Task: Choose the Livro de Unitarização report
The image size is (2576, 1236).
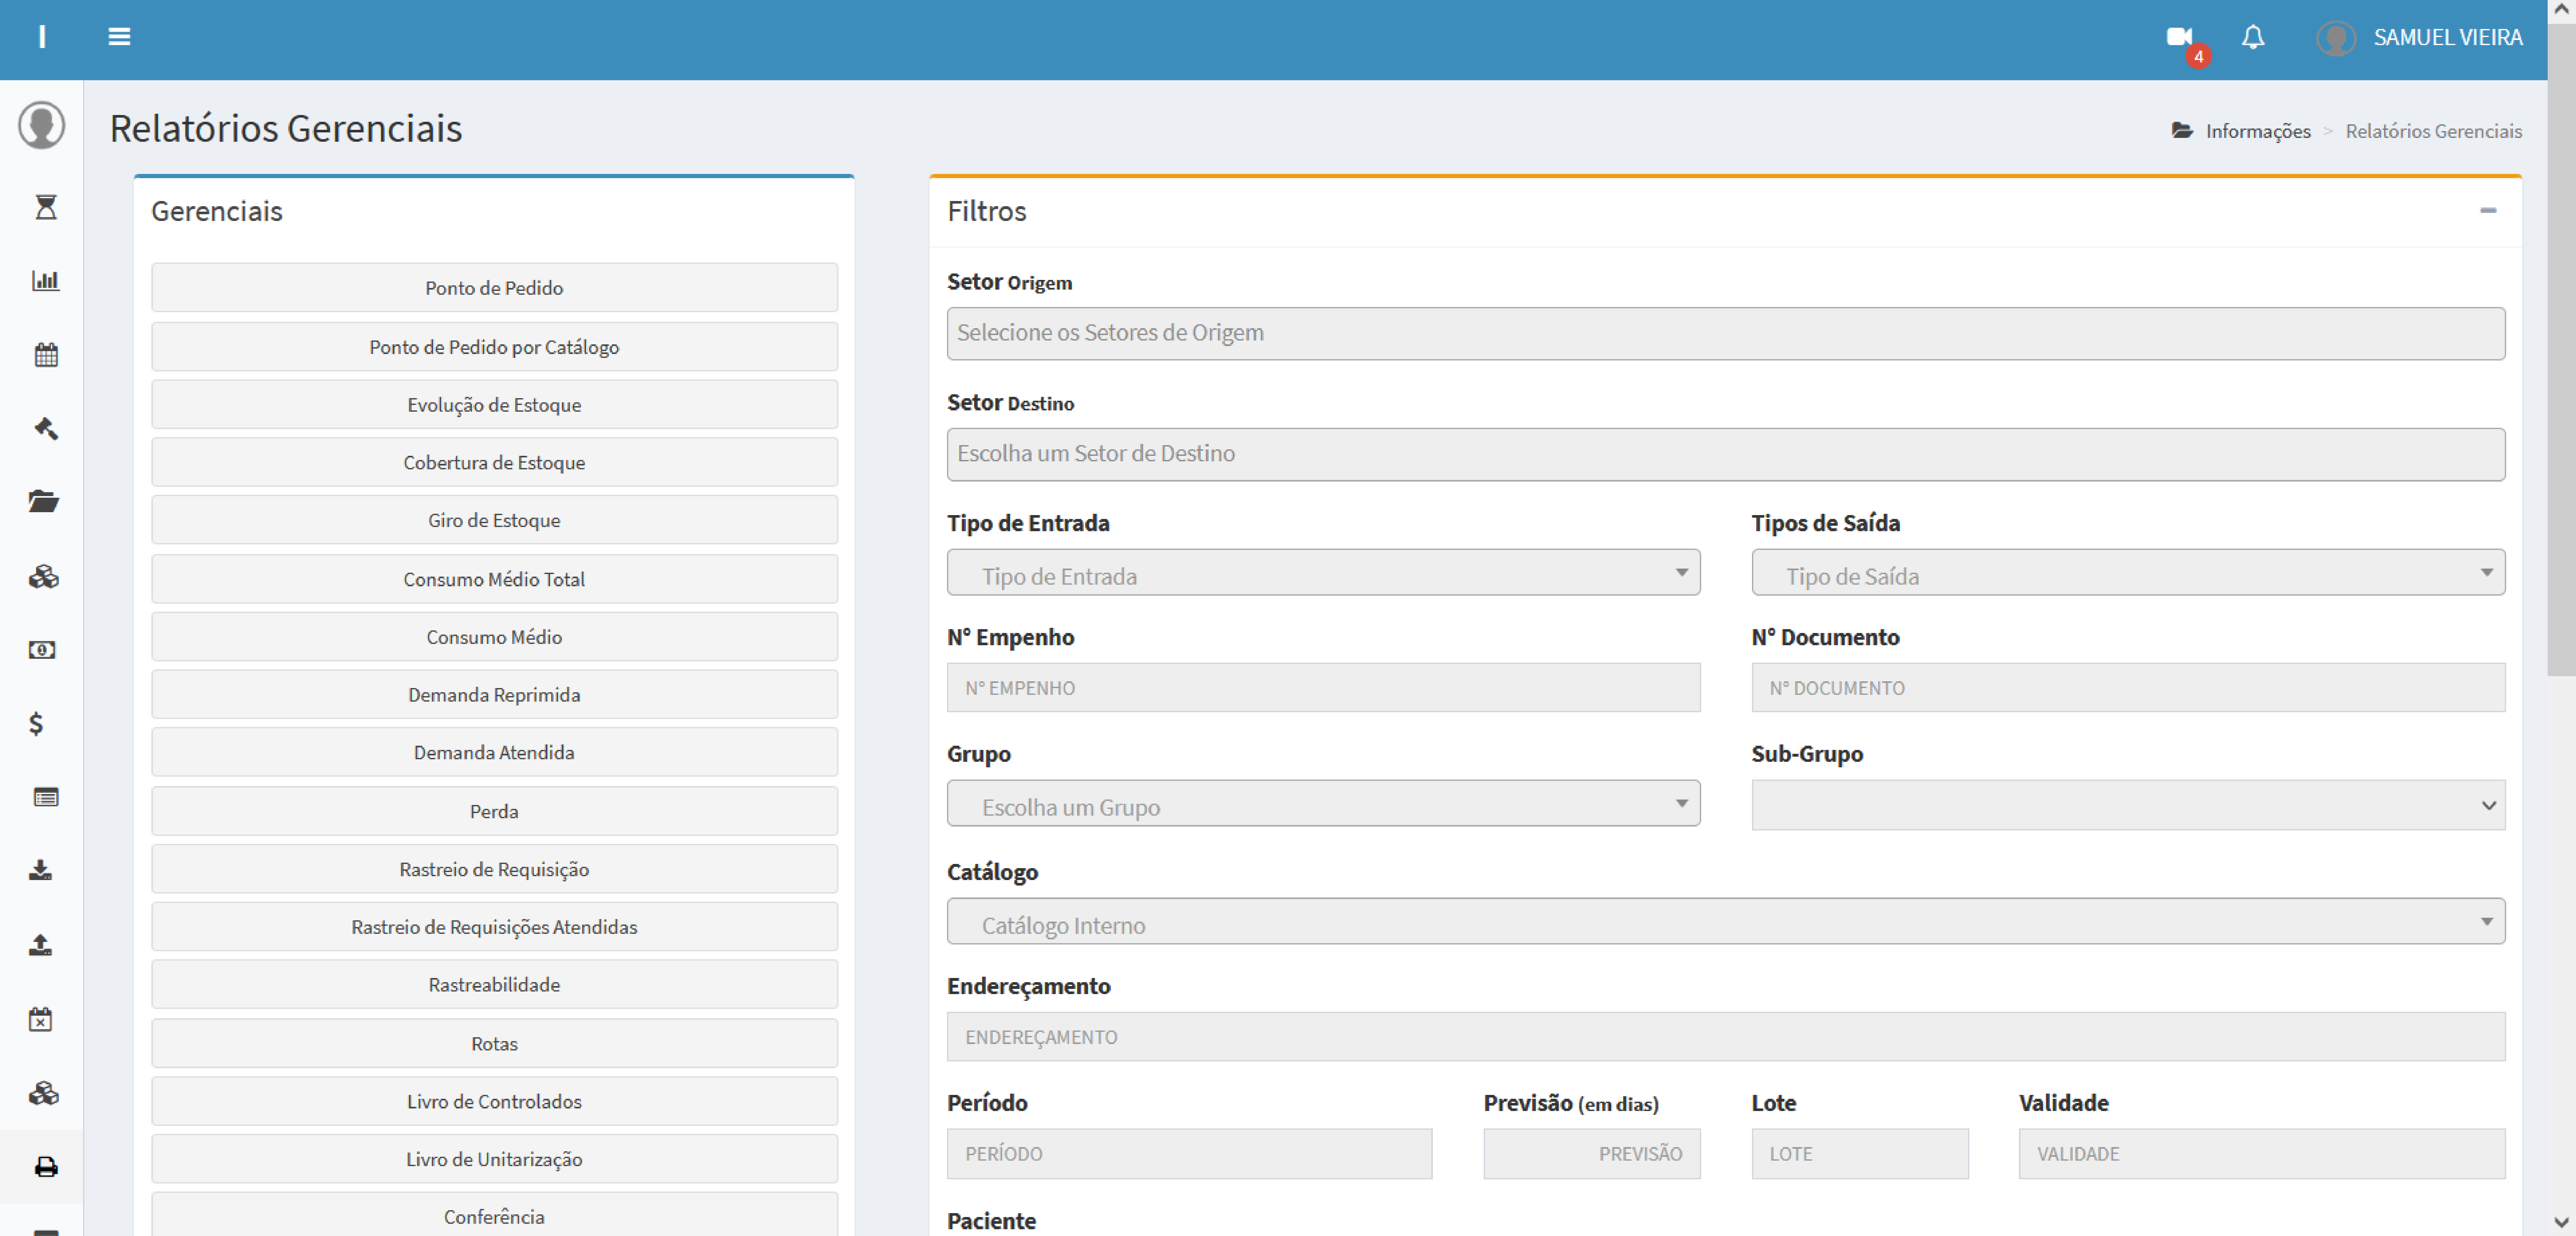Action: pyautogui.click(x=494, y=1159)
